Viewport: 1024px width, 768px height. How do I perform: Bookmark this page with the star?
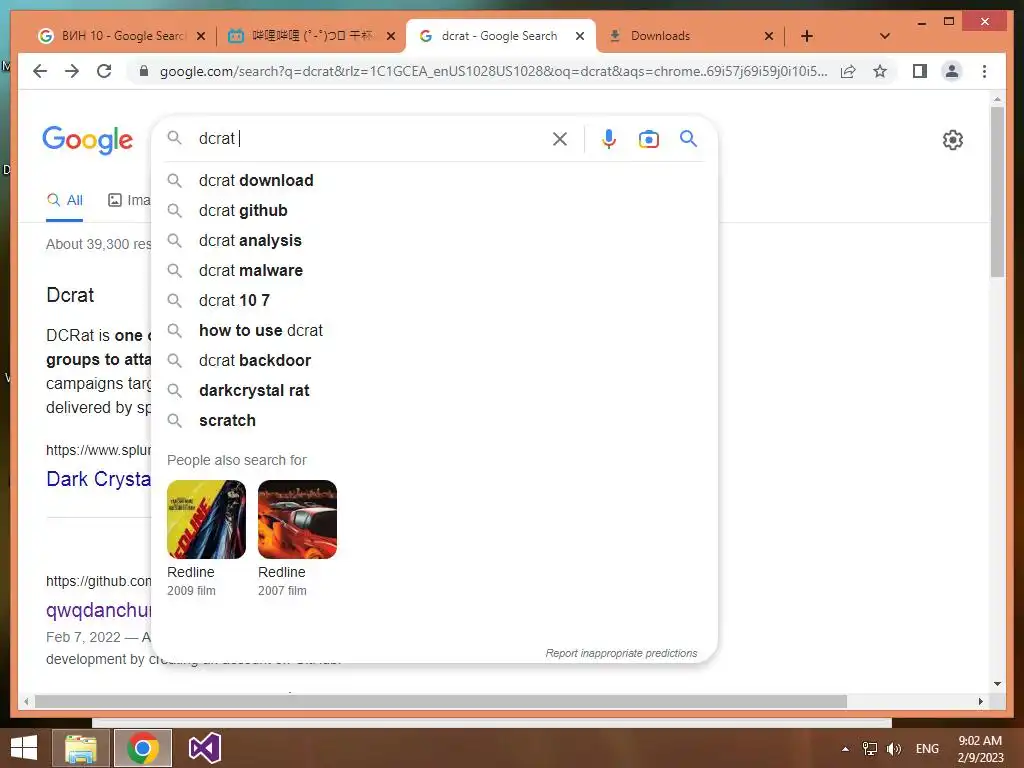(880, 71)
